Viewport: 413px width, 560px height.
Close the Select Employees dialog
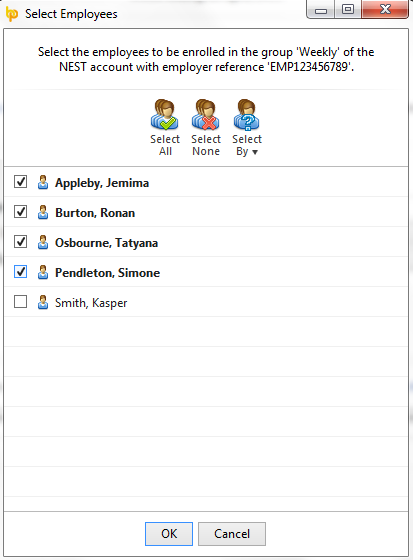(385, 9)
